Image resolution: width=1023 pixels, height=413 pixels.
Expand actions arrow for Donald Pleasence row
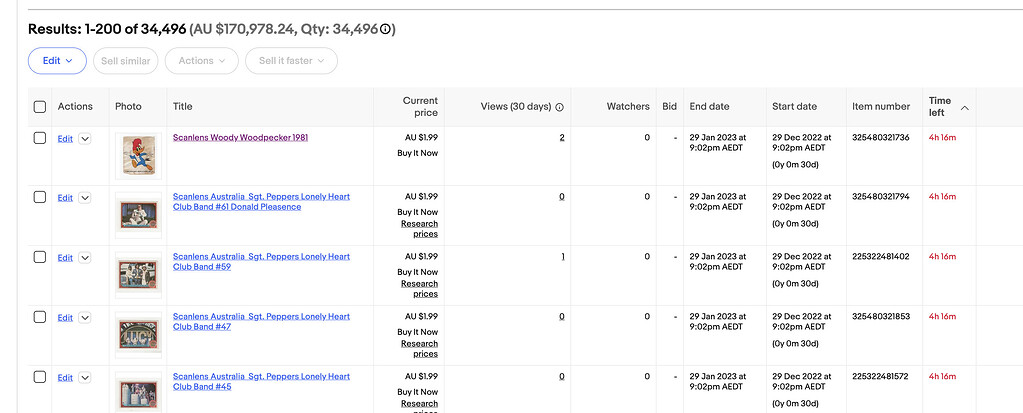click(x=84, y=198)
